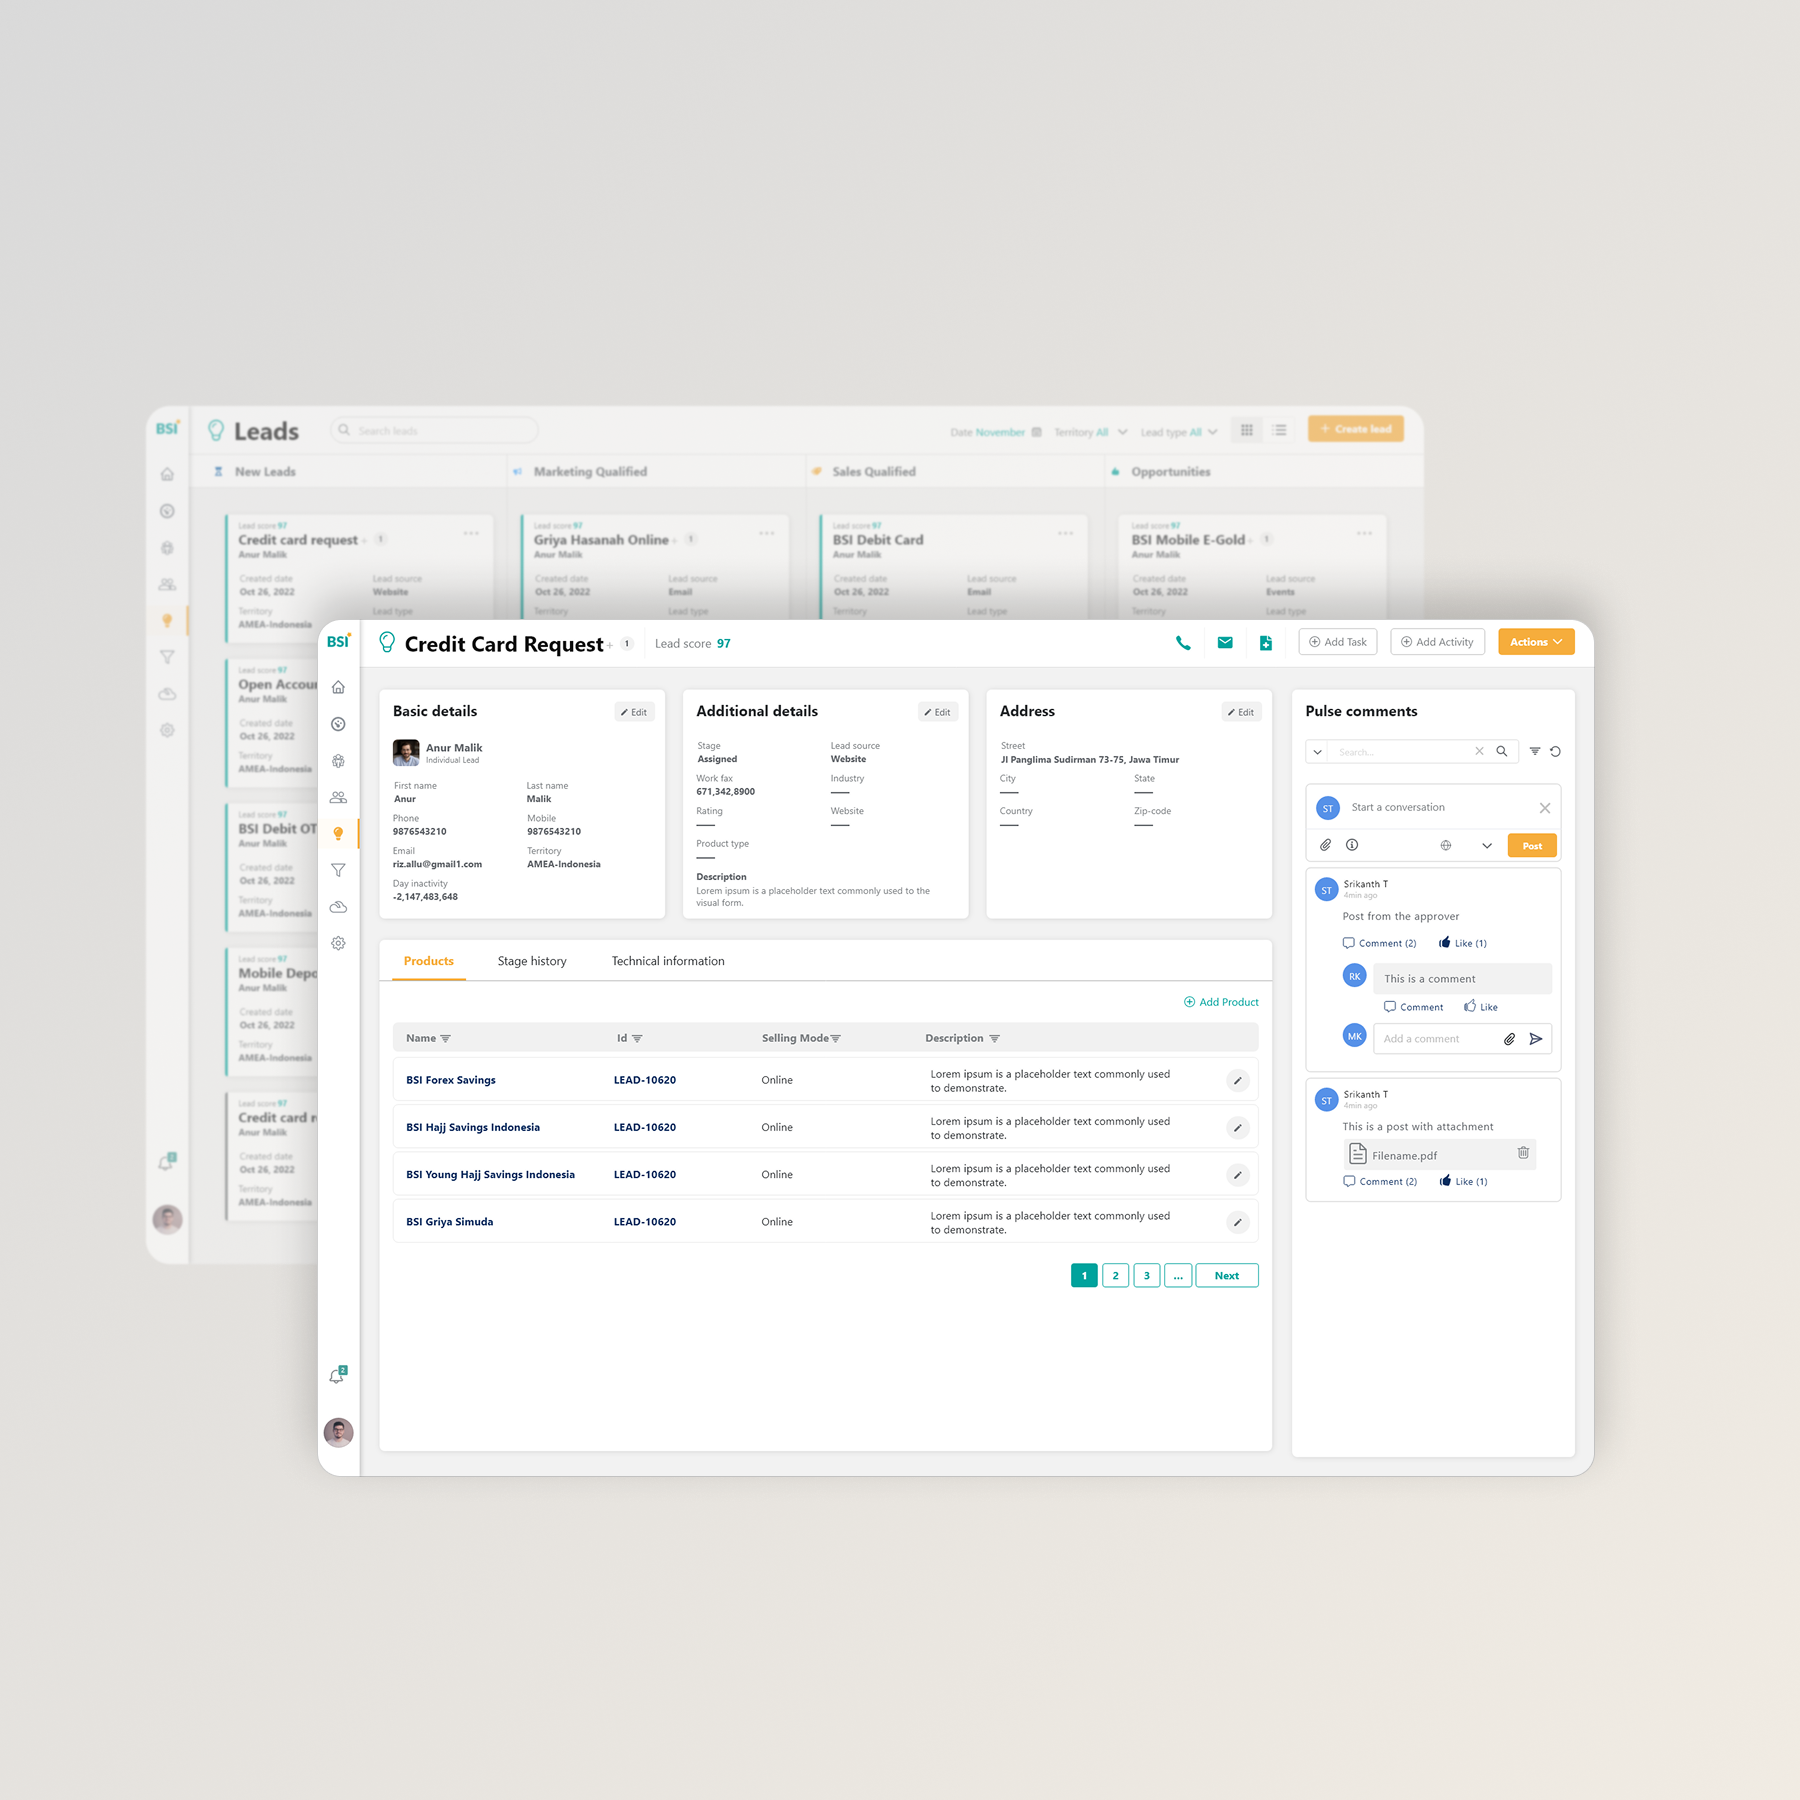Edit the Address card
The width and height of the screenshot is (1800, 1800).
tap(1242, 712)
